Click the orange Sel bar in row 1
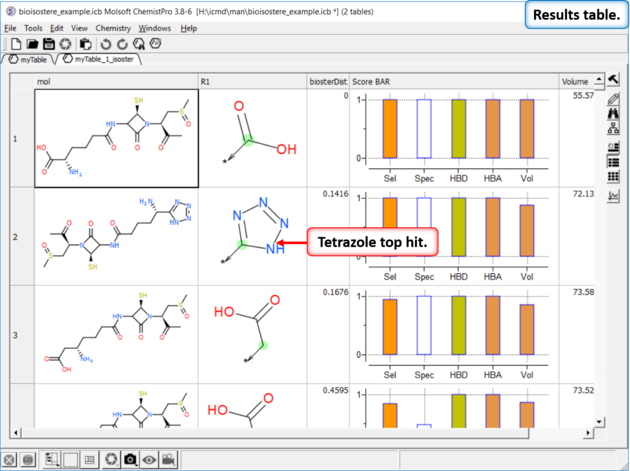630x471 pixels. pos(390,128)
